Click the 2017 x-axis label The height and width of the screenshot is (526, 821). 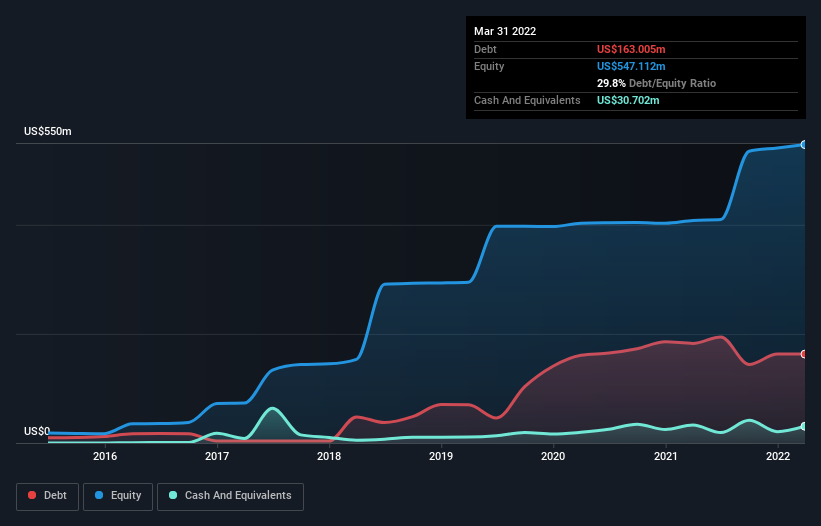(217, 456)
